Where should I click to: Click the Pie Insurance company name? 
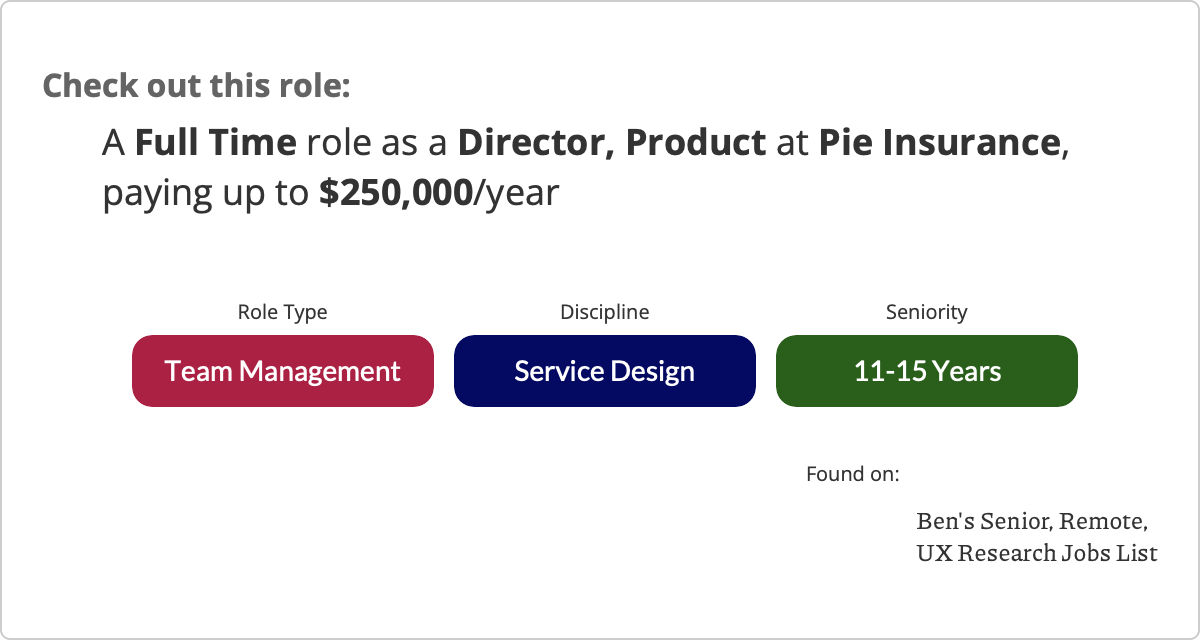tap(939, 143)
